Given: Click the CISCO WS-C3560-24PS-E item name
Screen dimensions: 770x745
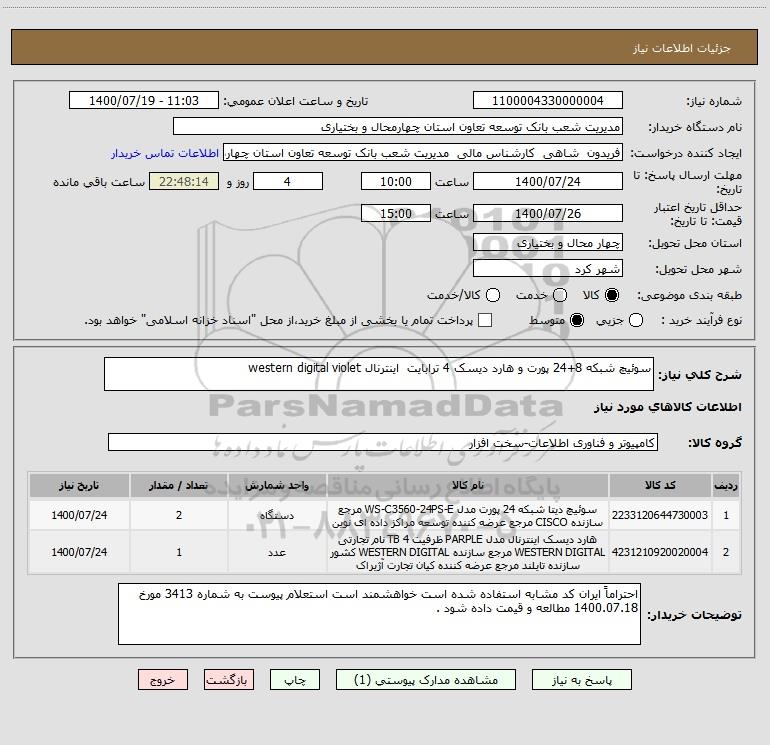Looking at the screenshot, I should click(468, 516).
